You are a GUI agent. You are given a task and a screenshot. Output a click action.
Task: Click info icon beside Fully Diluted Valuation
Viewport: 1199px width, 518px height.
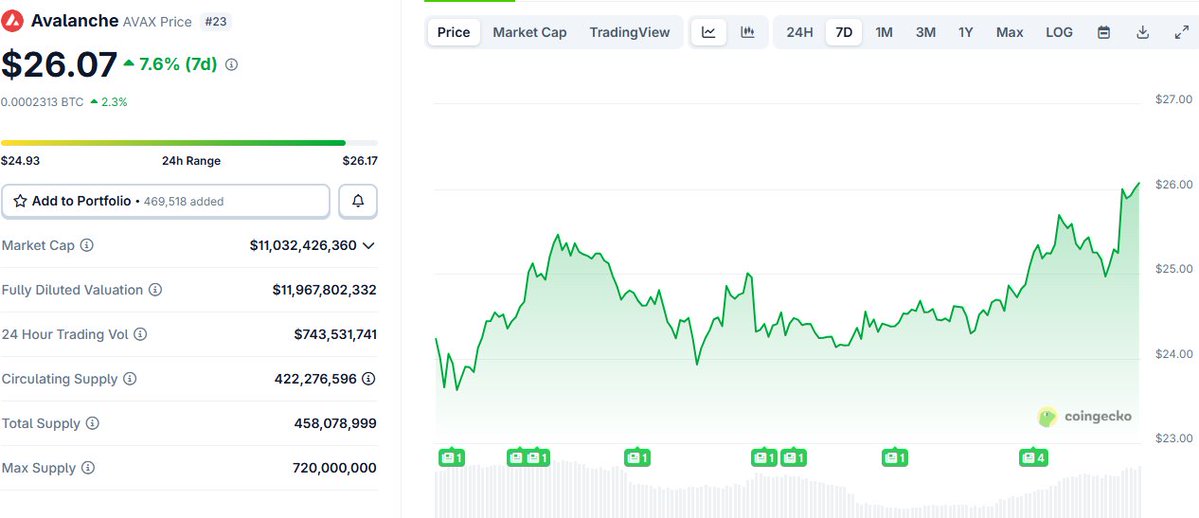point(155,290)
